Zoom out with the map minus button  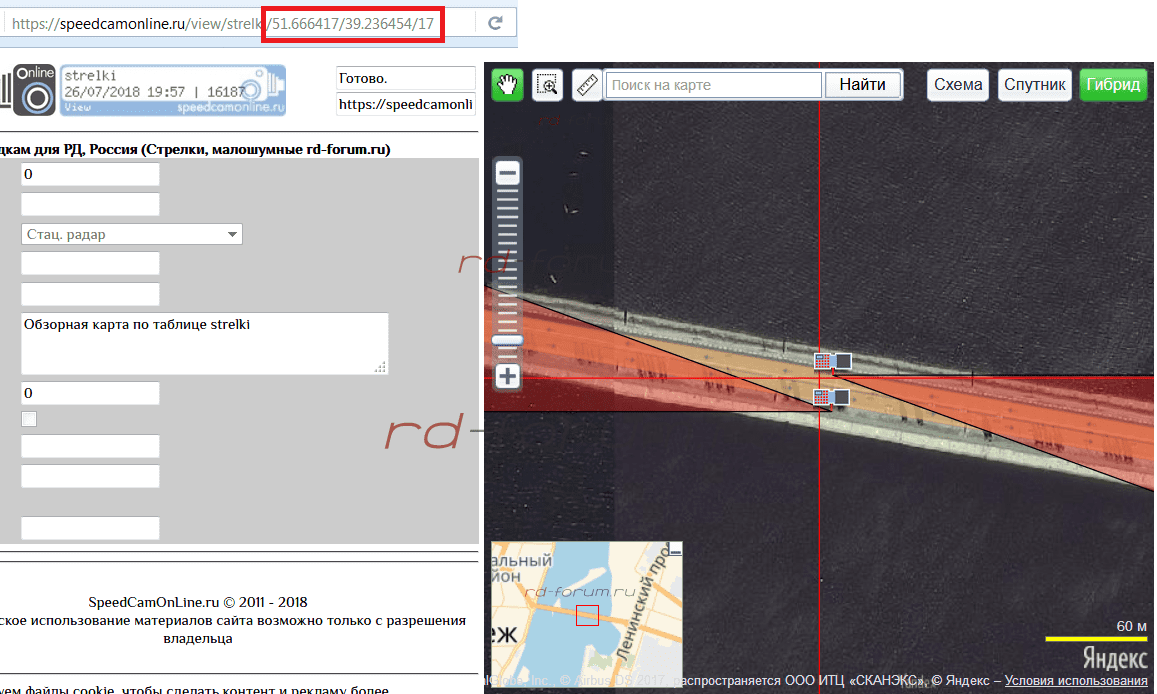click(x=508, y=174)
